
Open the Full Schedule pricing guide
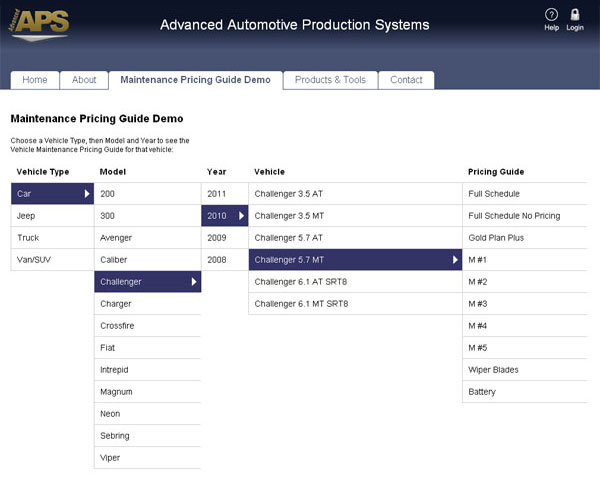pos(525,194)
